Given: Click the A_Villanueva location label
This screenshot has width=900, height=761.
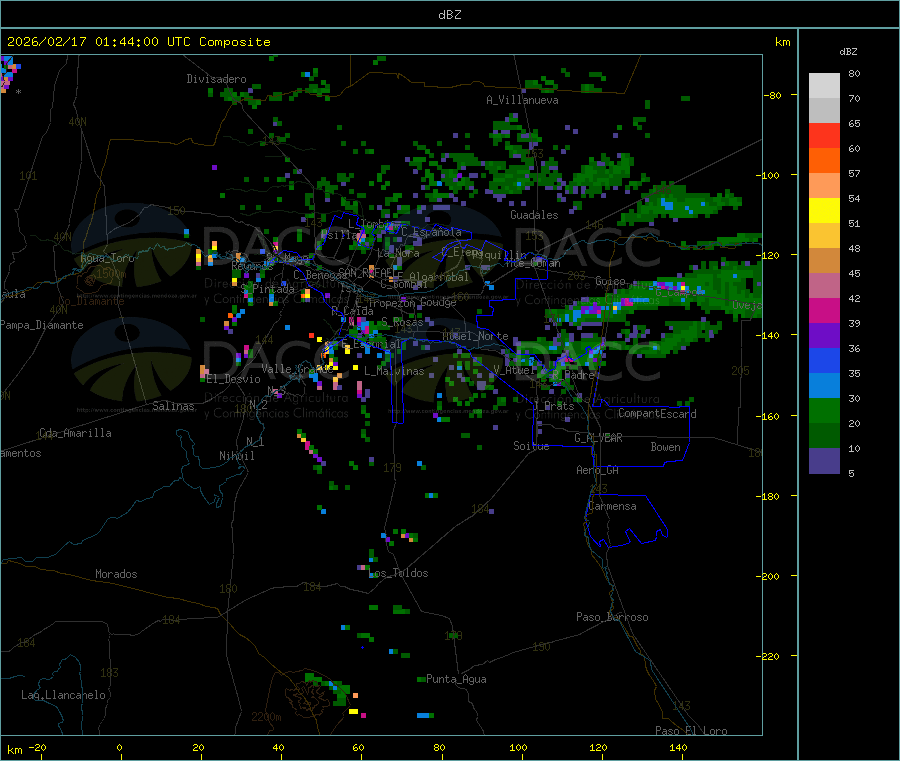Looking at the screenshot, I should coord(522,100).
